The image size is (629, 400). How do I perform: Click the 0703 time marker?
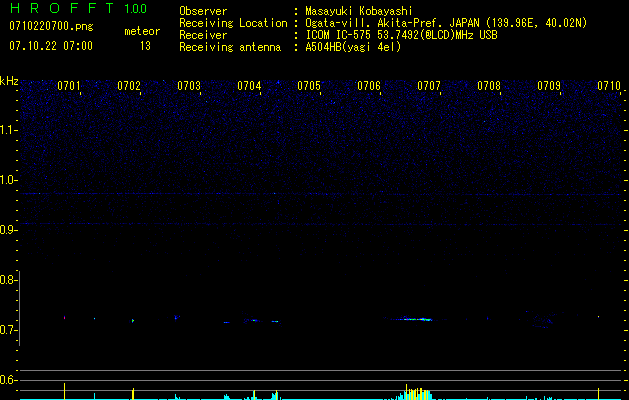pos(189,86)
